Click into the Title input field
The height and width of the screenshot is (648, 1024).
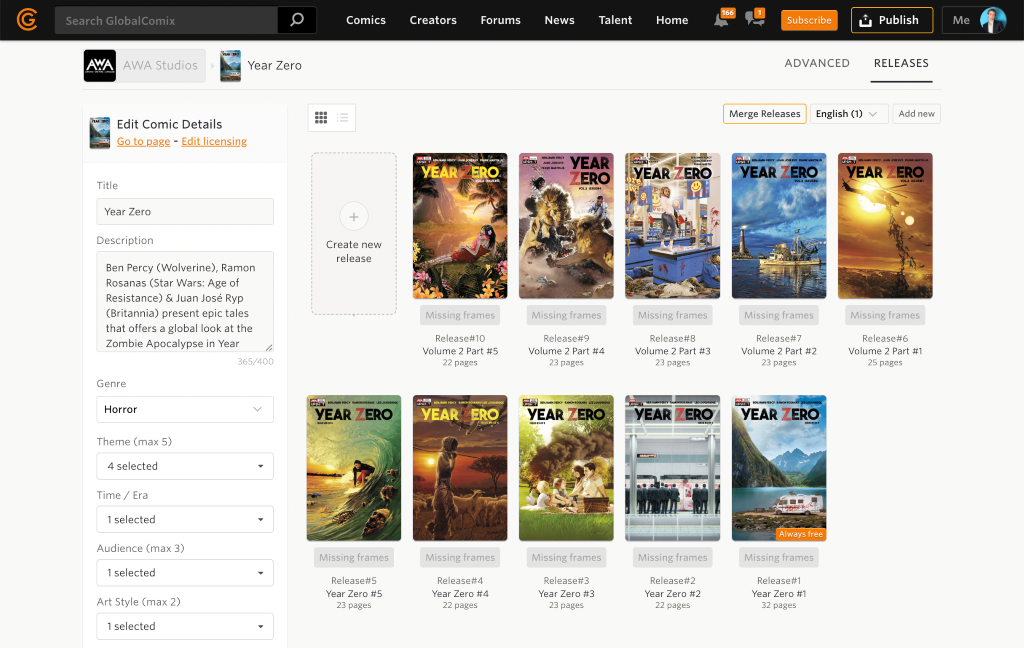[x=185, y=211]
